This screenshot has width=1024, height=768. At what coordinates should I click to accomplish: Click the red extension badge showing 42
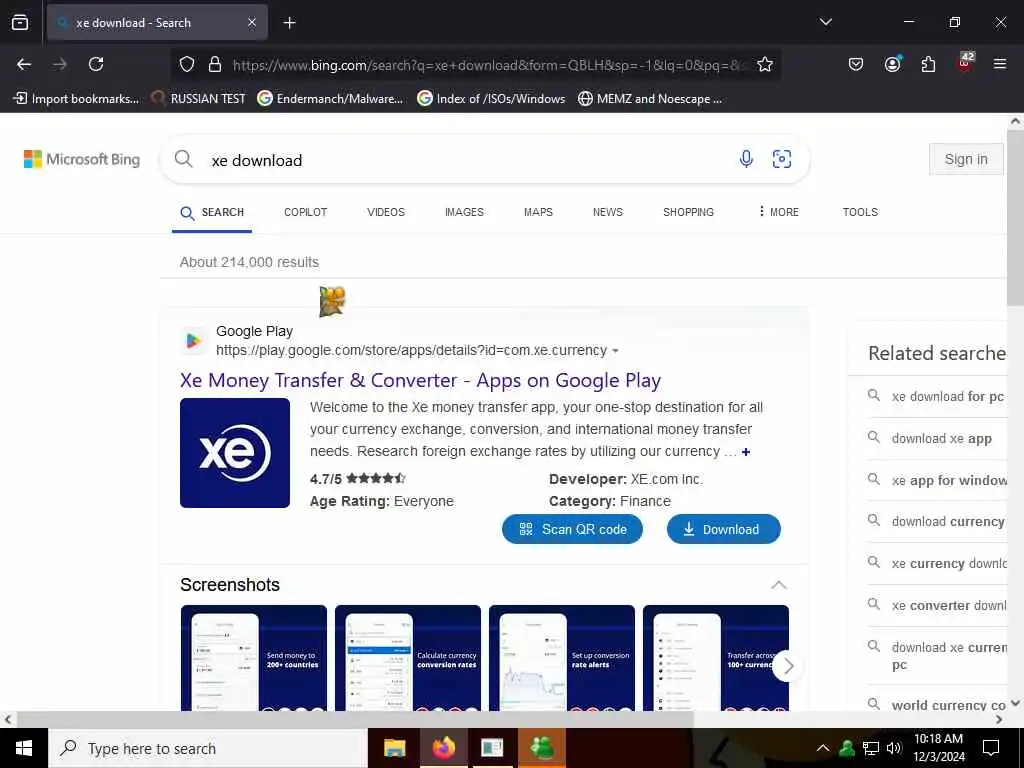pos(965,62)
